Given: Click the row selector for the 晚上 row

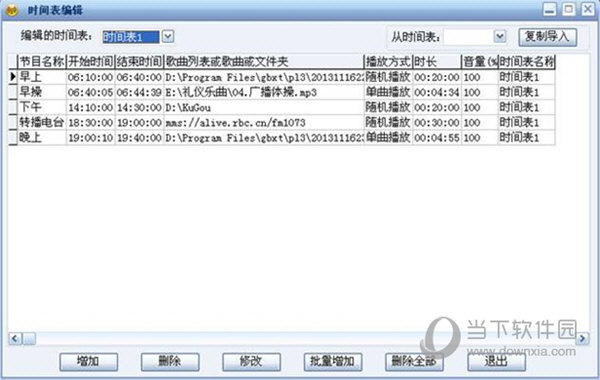Looking at the screenshot, I should pyautogui.click(x=13, y=137).
